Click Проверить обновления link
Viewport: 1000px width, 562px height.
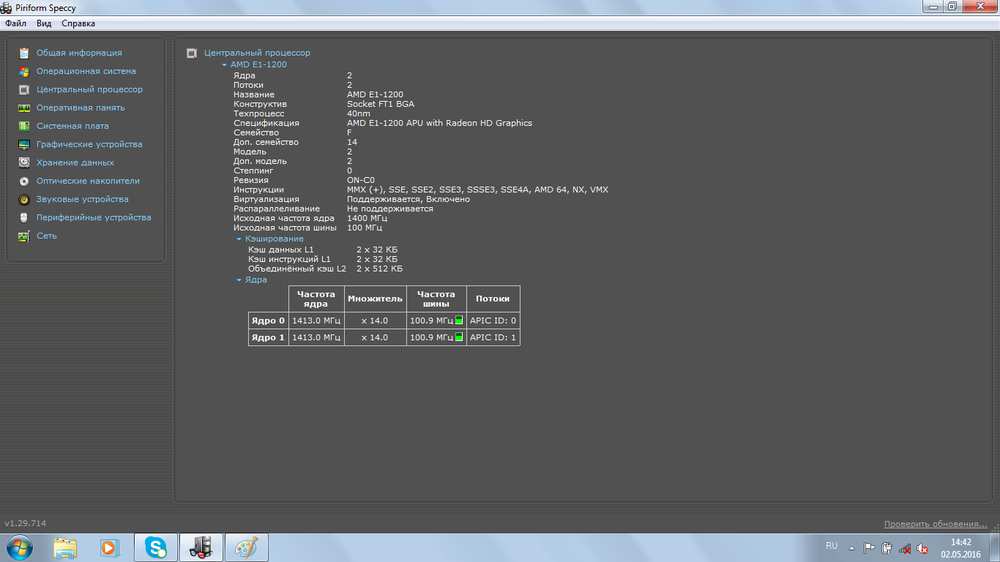coord(935,524)
